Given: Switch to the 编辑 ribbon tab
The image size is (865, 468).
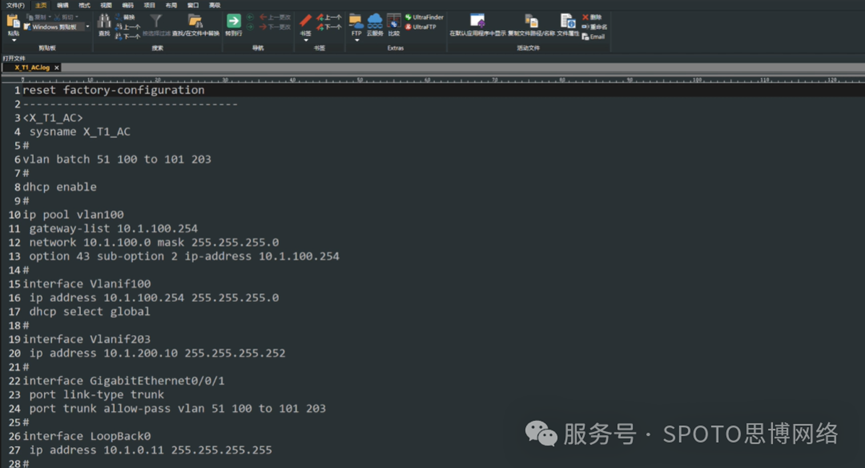Looking at the screenshot, I should (64, 4).
